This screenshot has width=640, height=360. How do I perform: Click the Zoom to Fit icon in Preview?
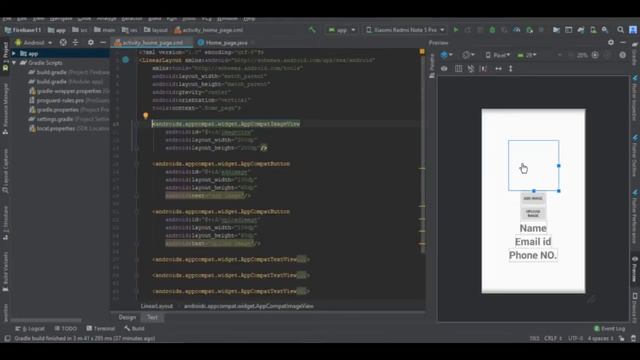(x=595, y=55)
